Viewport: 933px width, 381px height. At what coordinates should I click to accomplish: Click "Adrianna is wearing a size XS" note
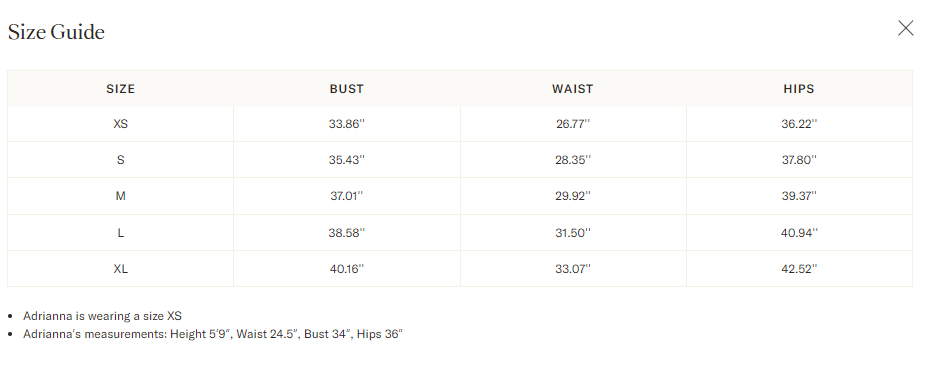[102, 316]
